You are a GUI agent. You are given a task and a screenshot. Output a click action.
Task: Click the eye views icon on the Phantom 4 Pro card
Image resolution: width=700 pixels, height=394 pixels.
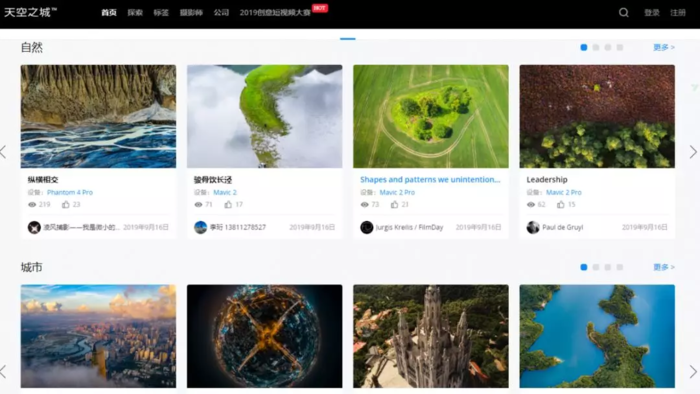pyautogui.click(x=32, y=205)
